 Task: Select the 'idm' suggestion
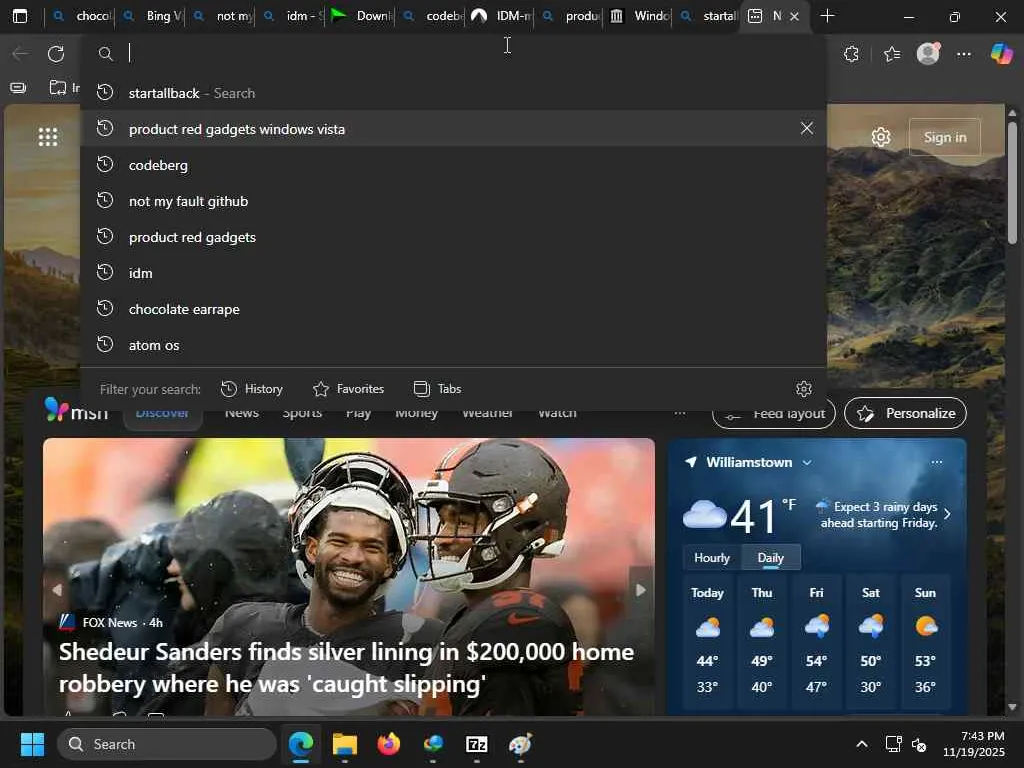[x=453, y=272]
